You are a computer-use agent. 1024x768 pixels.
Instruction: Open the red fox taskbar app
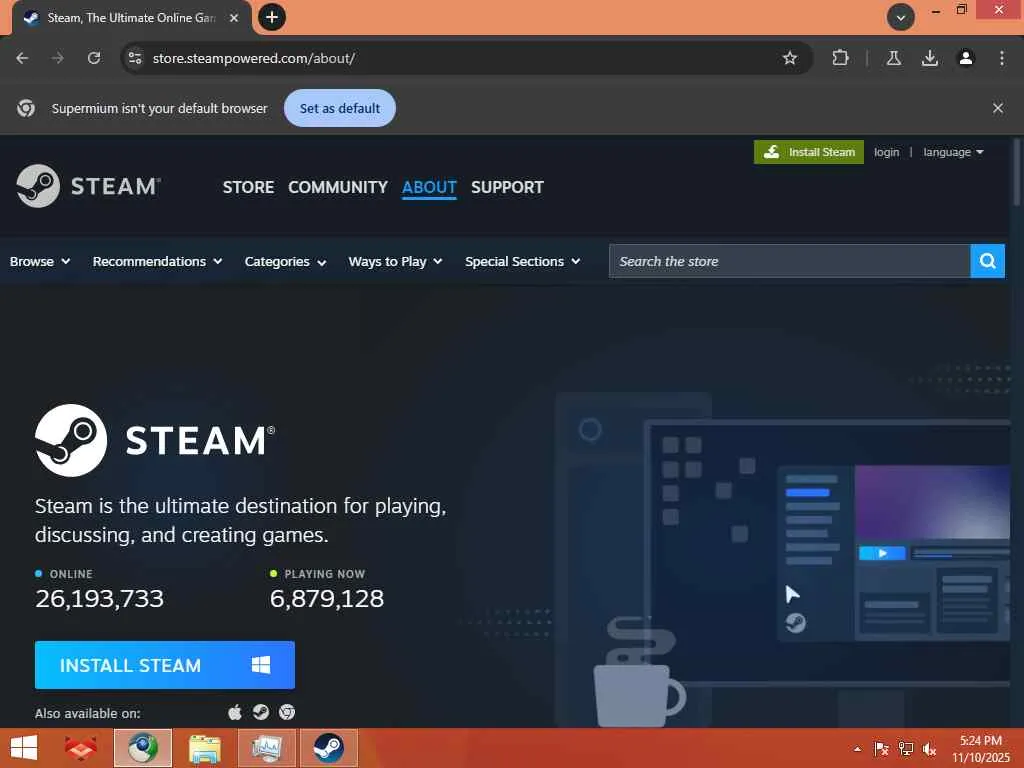pos(80,748)
